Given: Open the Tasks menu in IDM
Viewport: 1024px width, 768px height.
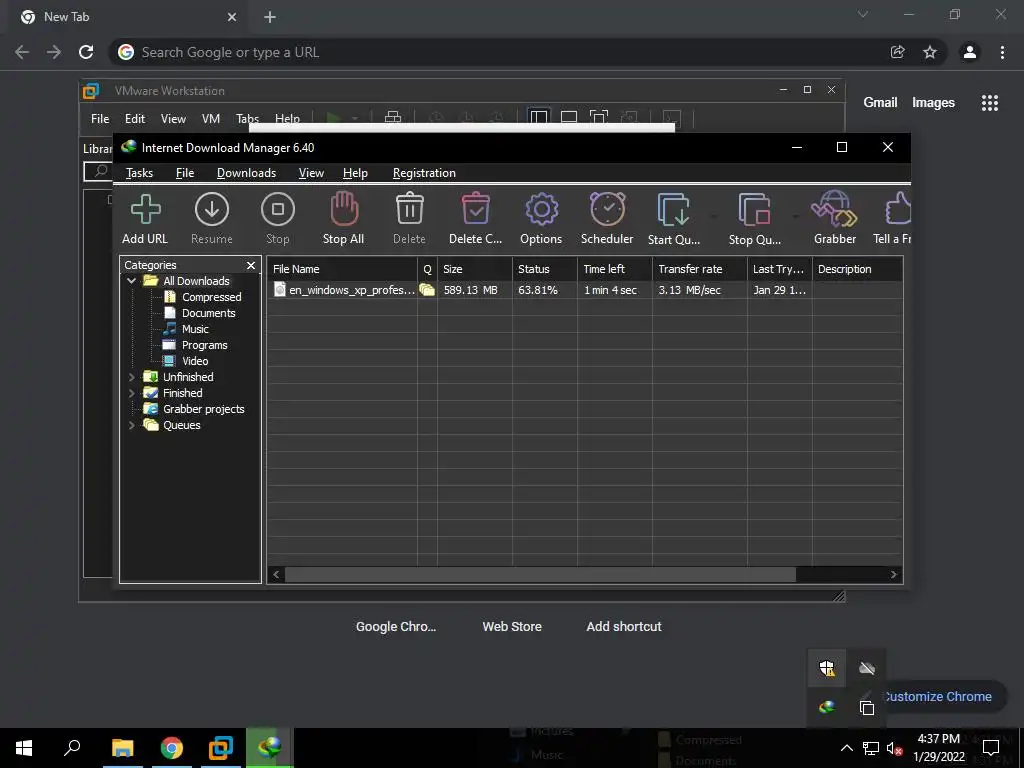Looking at the screenshot, I should coord(139,173).
